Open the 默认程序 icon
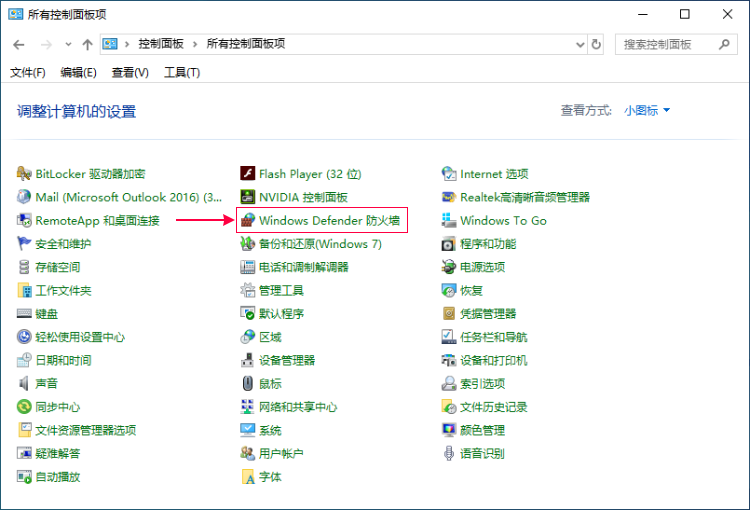 (247, 313)
